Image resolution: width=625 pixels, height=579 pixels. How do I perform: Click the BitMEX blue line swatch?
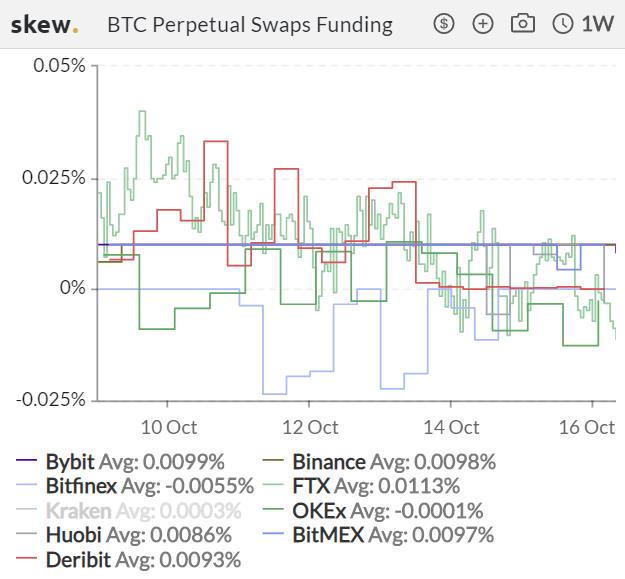(273, 533)
